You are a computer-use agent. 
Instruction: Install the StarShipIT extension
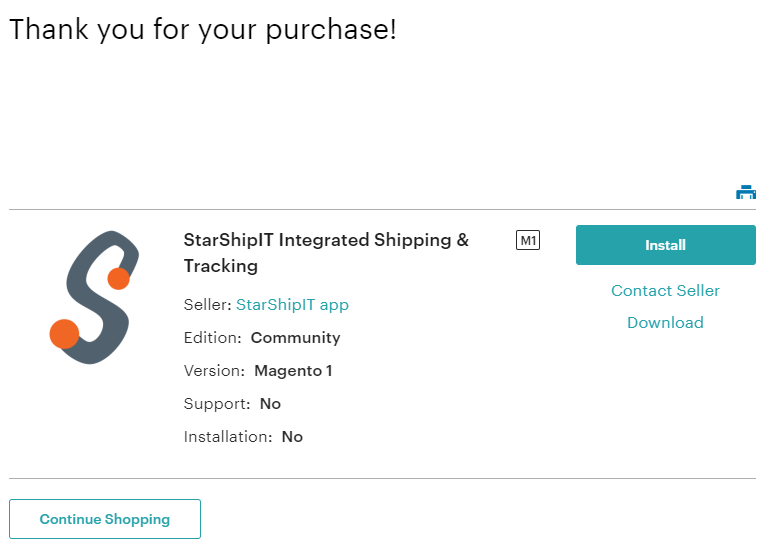[666, 245]
